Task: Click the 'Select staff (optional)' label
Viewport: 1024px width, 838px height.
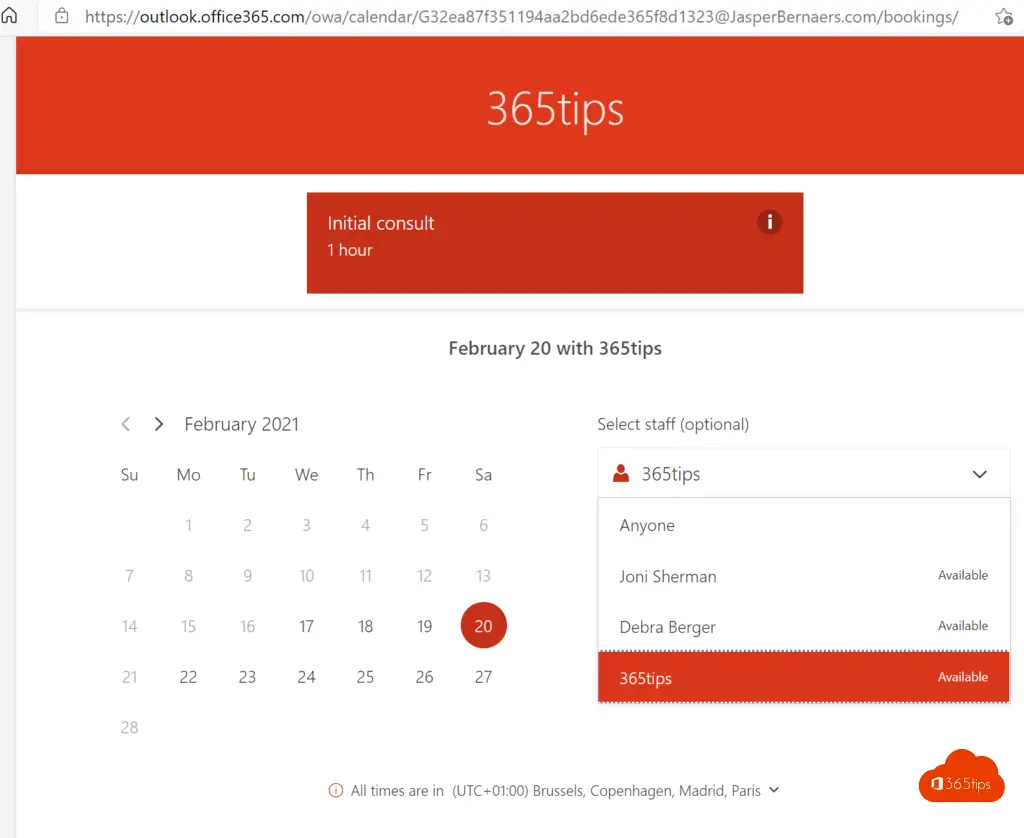Action: (x=673, y=424)
